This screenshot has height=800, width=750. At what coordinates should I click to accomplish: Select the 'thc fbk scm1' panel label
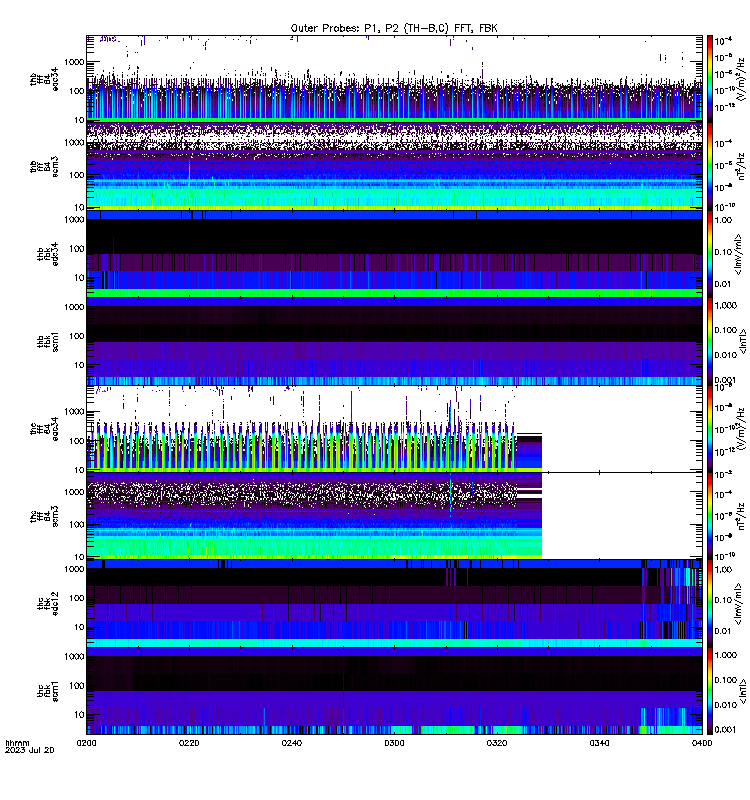[47, 691]
